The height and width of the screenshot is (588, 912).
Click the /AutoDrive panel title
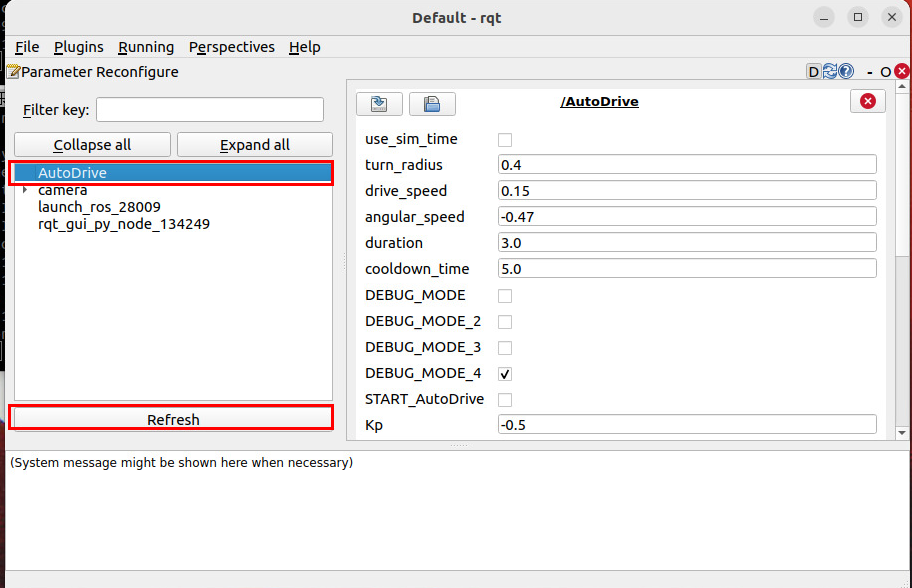click(600, 102)
